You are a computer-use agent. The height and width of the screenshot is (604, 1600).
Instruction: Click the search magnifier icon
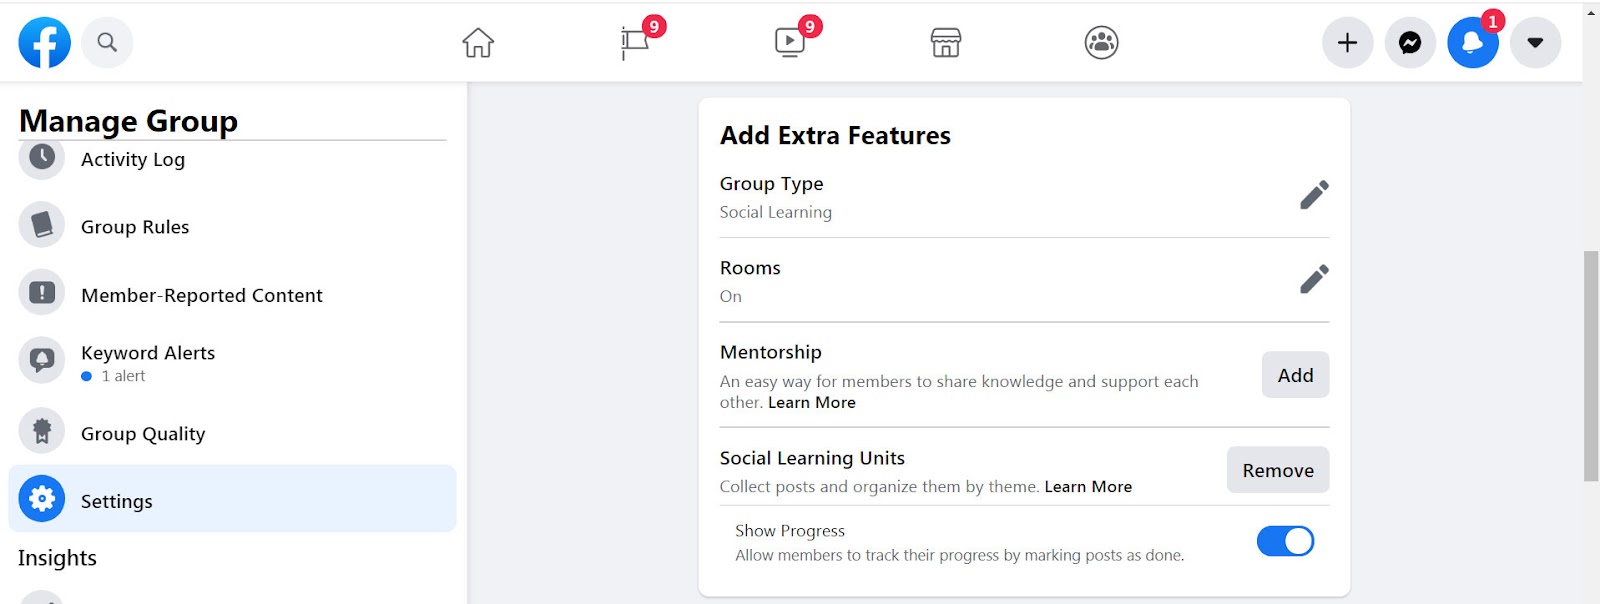[107, 42]
